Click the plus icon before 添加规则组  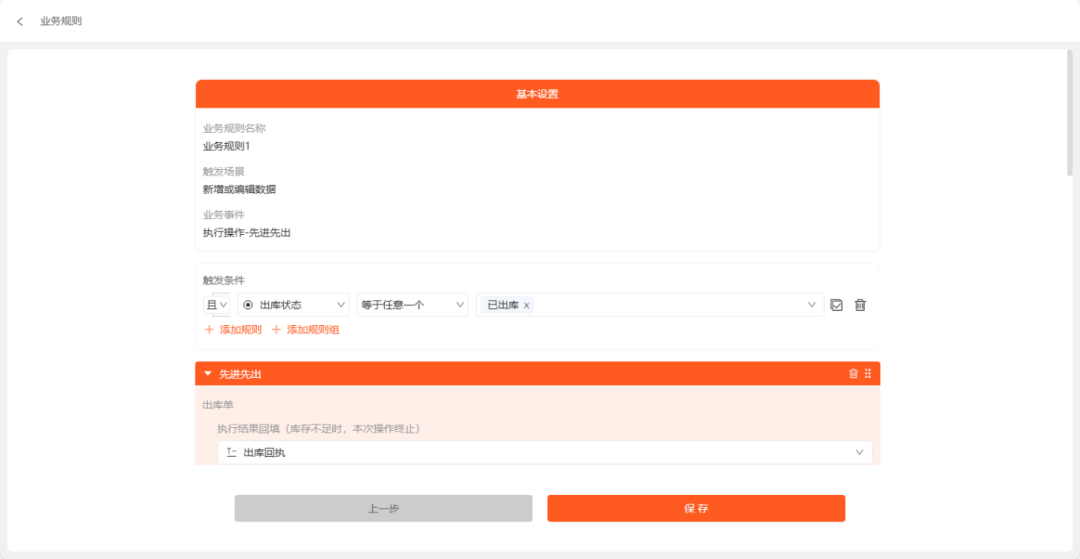click(x=276, y=330)
